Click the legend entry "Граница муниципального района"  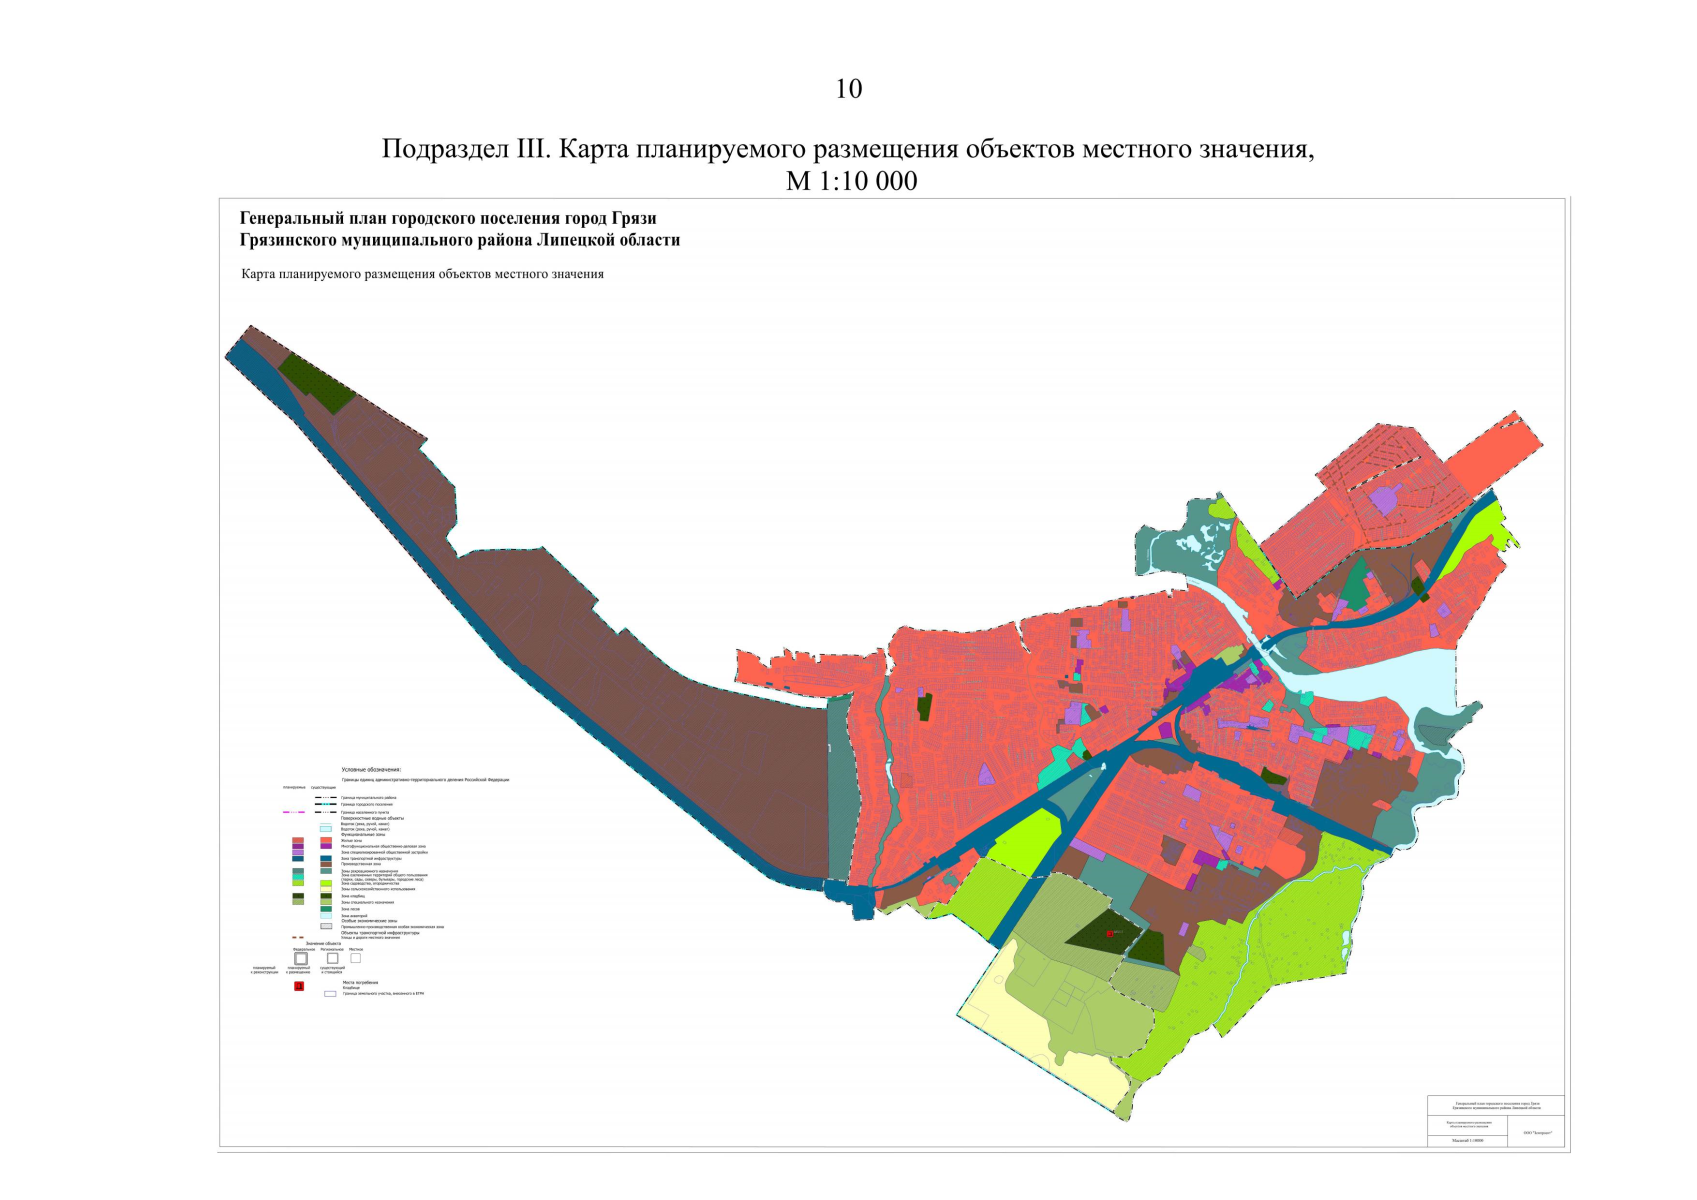(369, 798)
